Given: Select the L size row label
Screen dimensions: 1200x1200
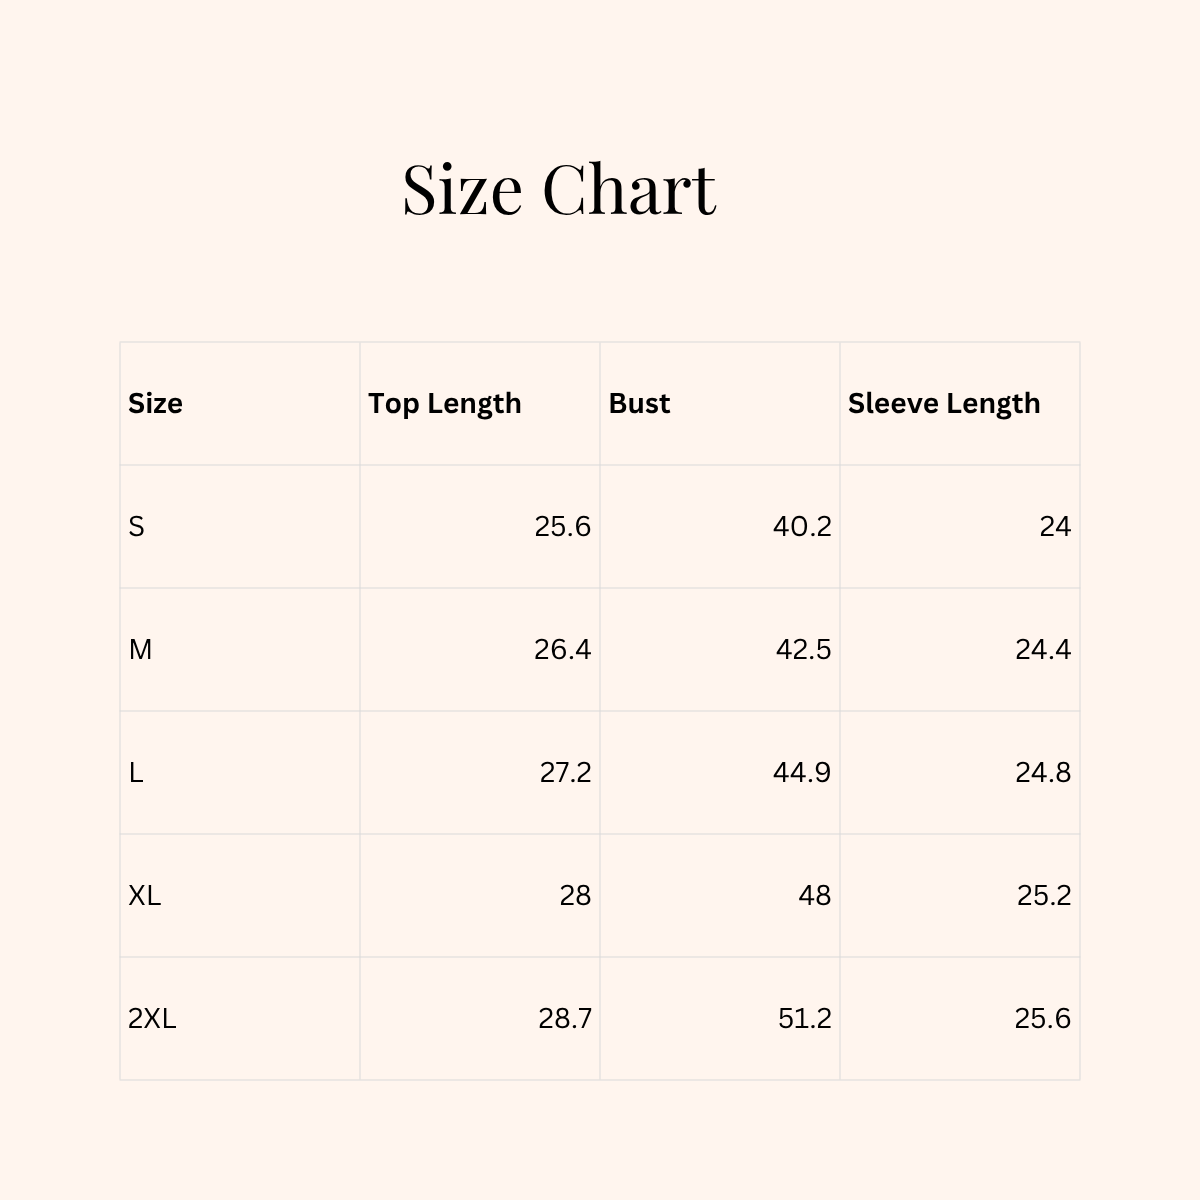Looking at the screenshot, I should click(136, 772).
